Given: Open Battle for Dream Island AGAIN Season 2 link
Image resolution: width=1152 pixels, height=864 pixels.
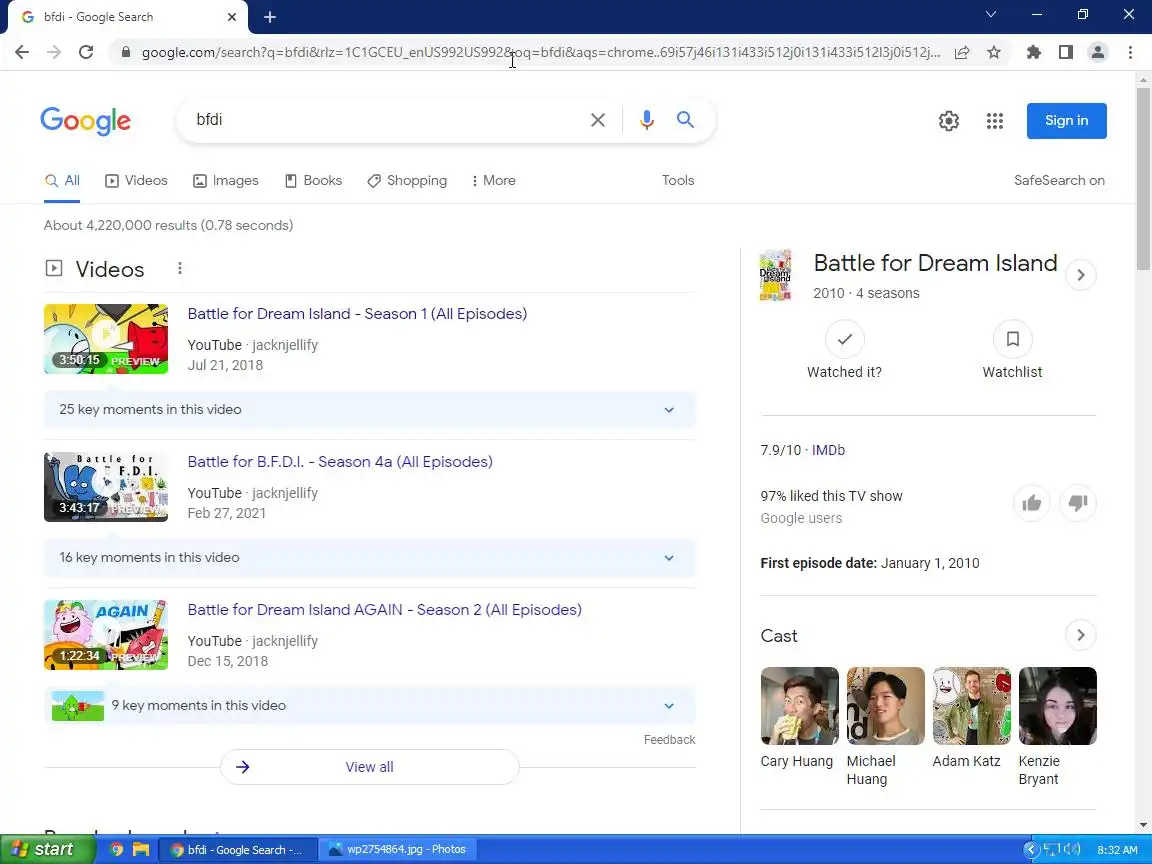Looking at the screenshot, I should pos(384,610).
